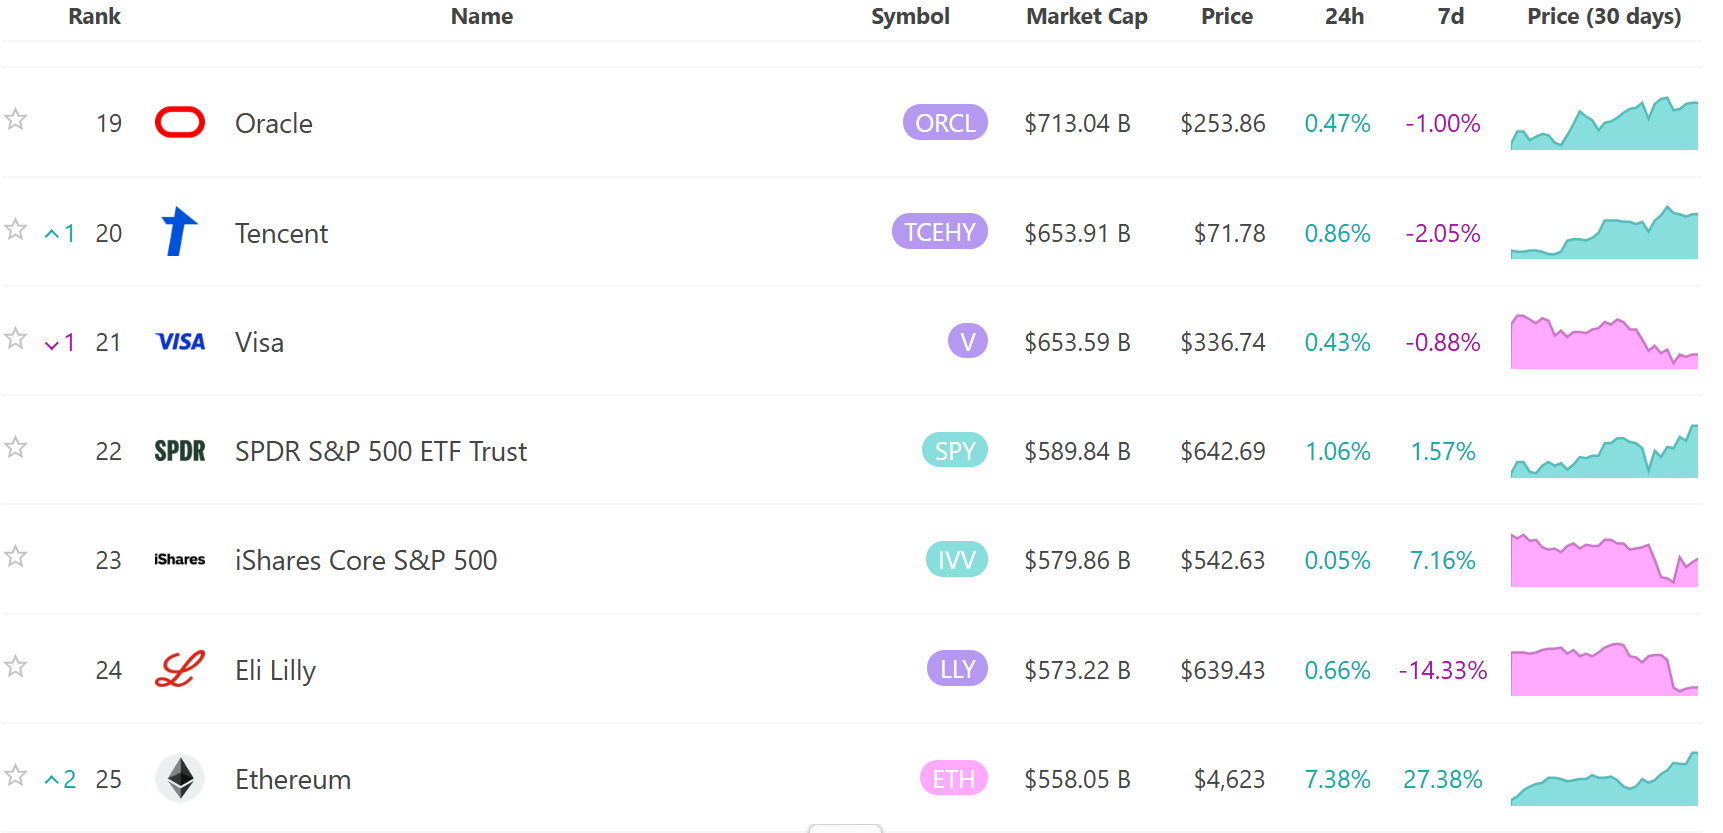The image size is (1723, 833).
Task: Open the iShares Core S&P 500 link
Action: (366, 560)
